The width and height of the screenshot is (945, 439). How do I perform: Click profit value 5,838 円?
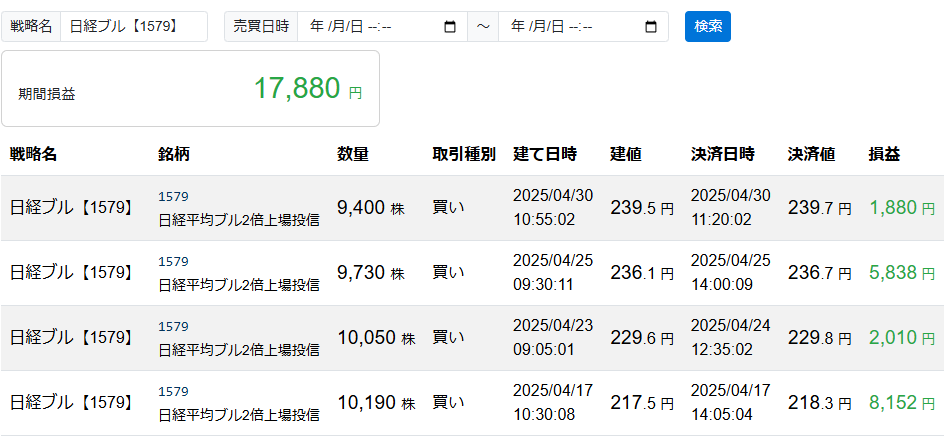point(902,273)
